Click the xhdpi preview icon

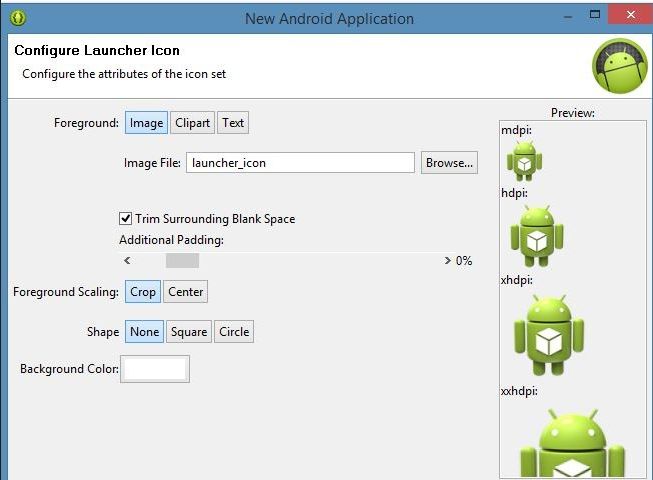[549, 335]
